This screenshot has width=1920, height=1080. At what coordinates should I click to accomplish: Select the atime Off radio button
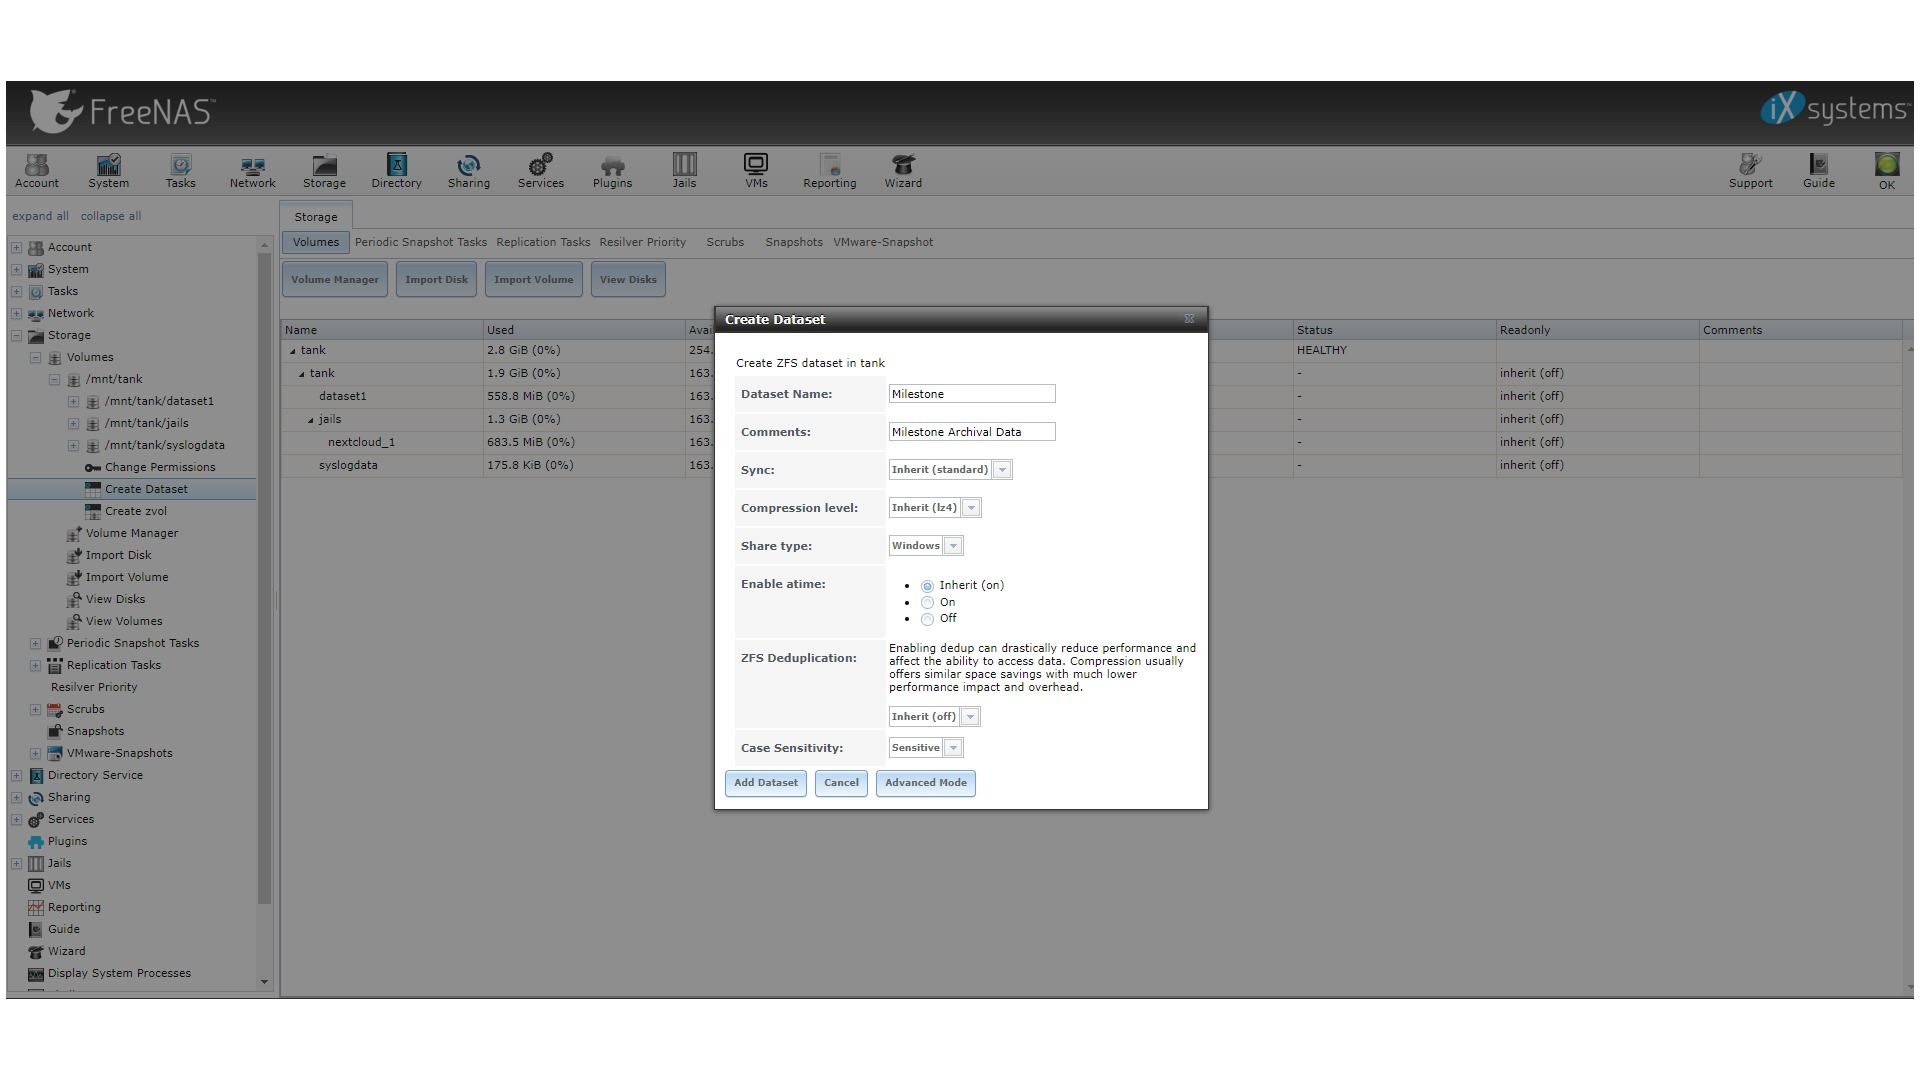[927, 619]
